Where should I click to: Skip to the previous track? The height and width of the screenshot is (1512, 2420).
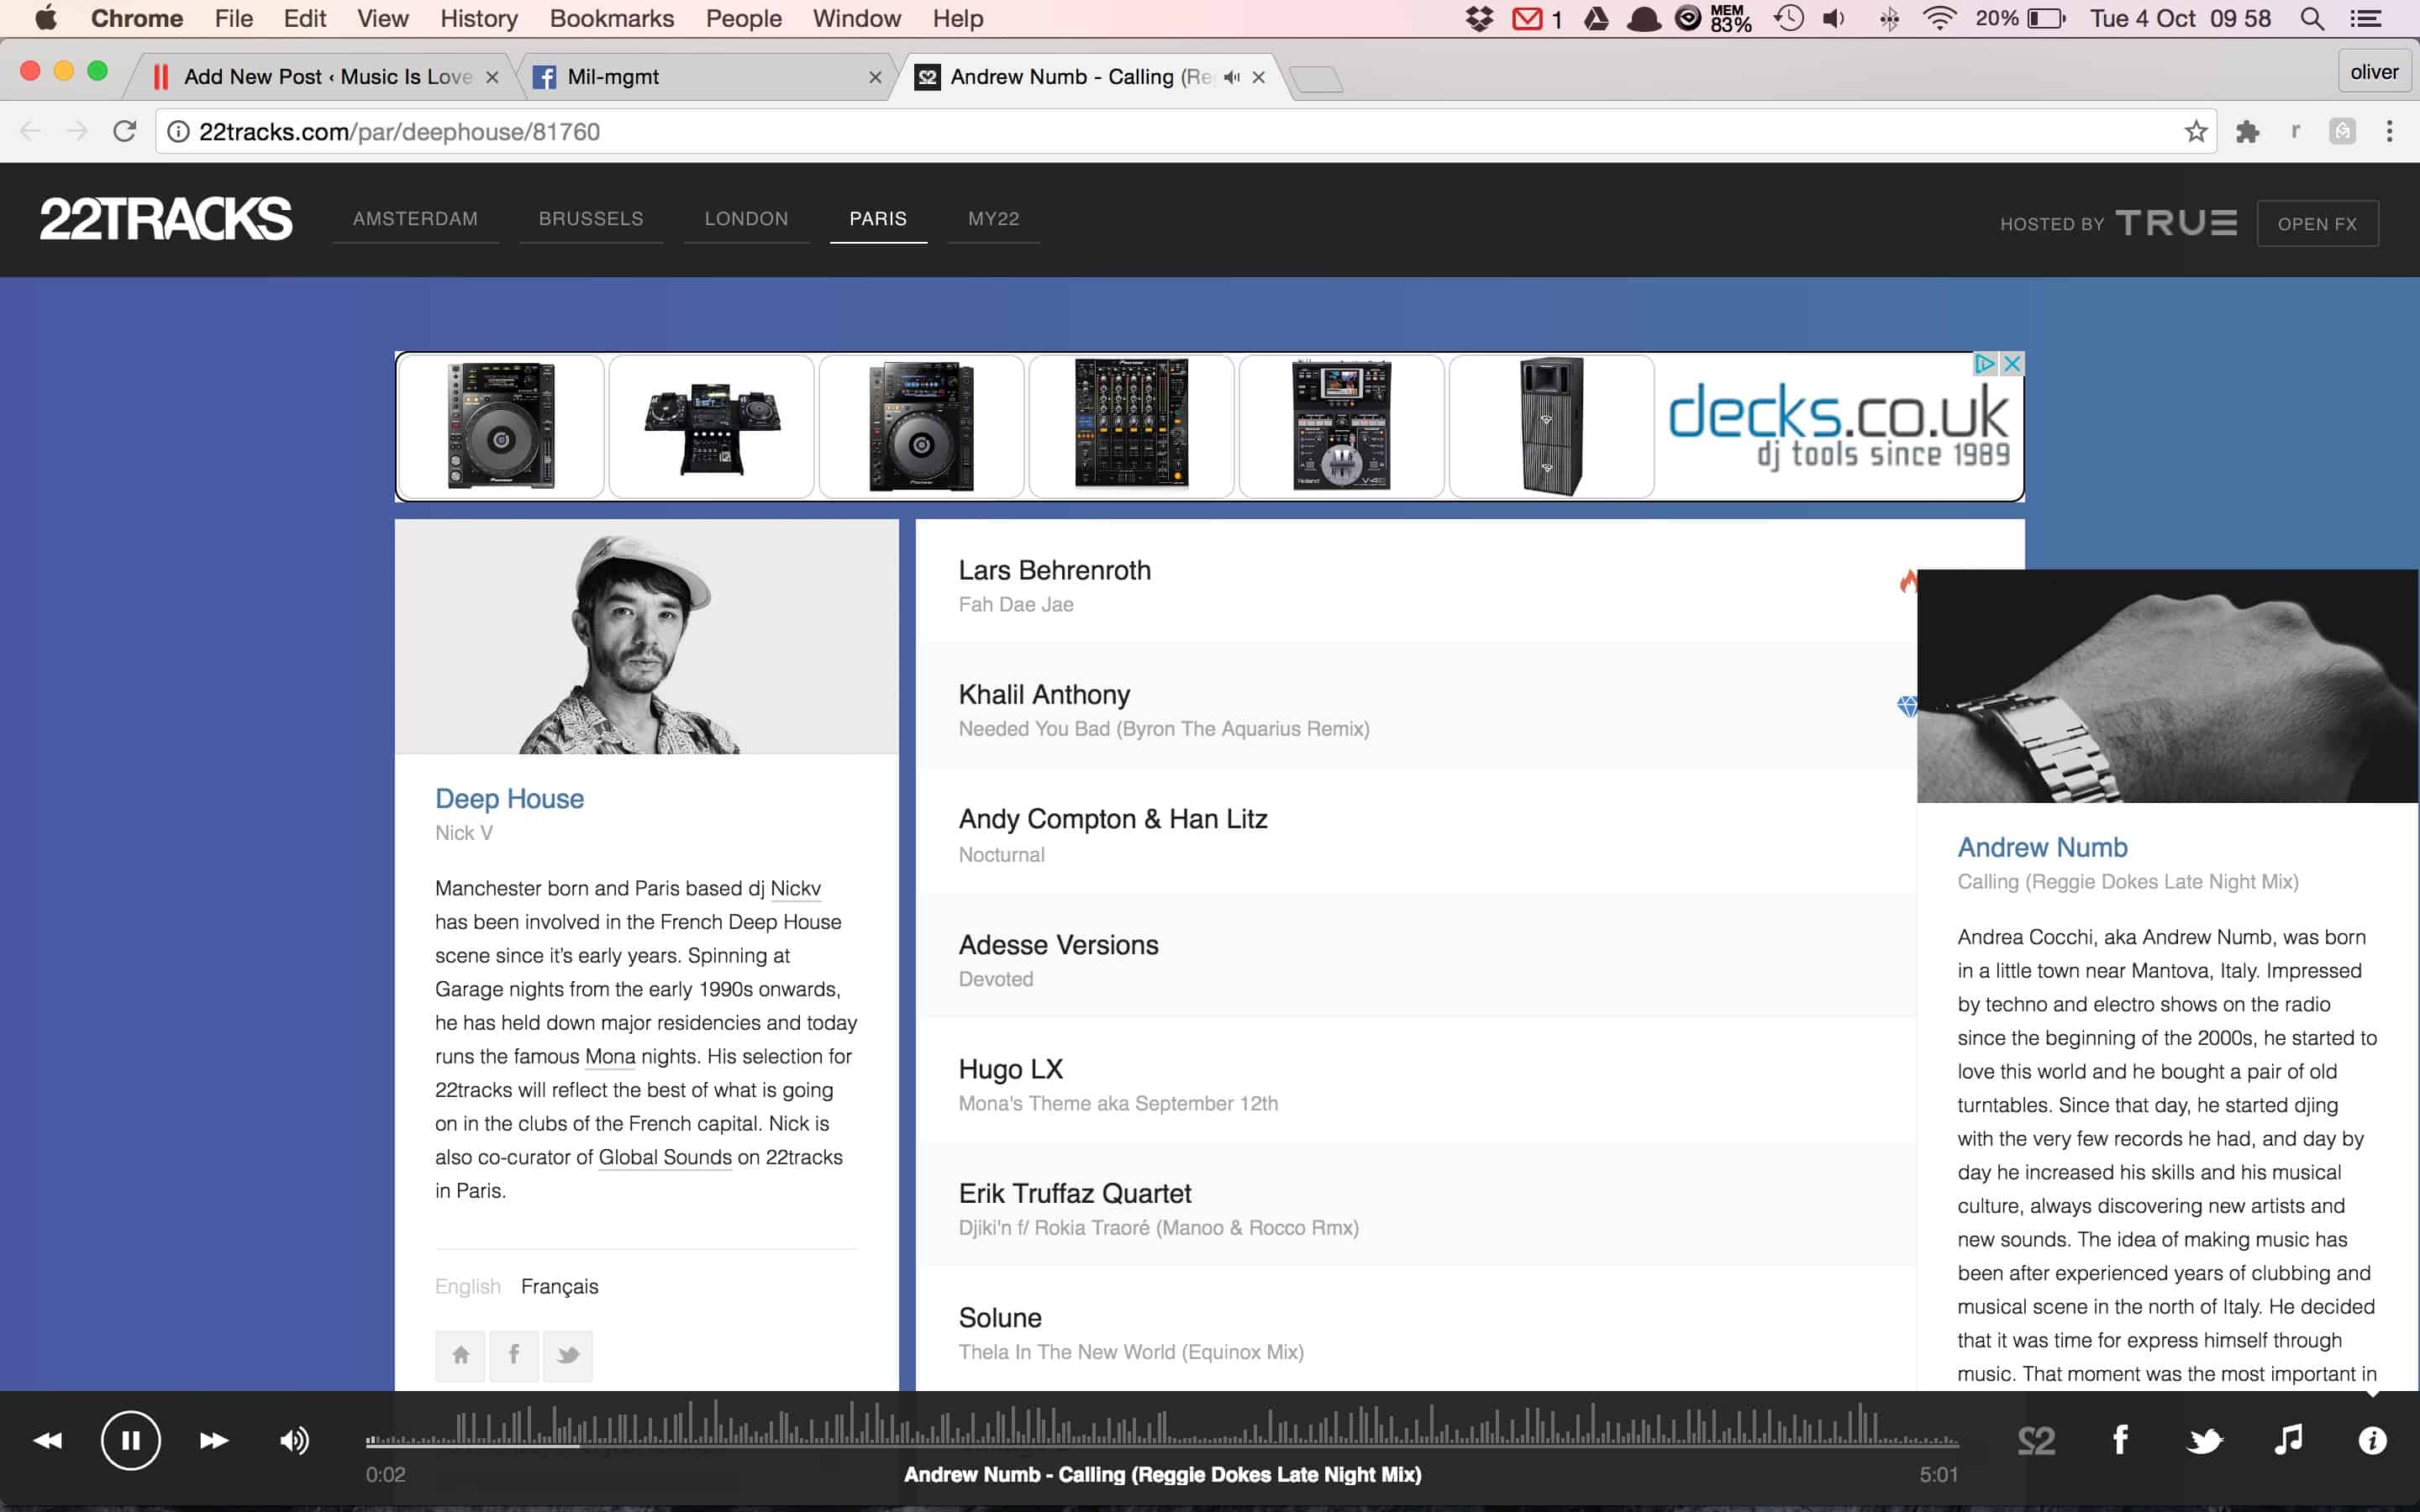point(47,1440)
